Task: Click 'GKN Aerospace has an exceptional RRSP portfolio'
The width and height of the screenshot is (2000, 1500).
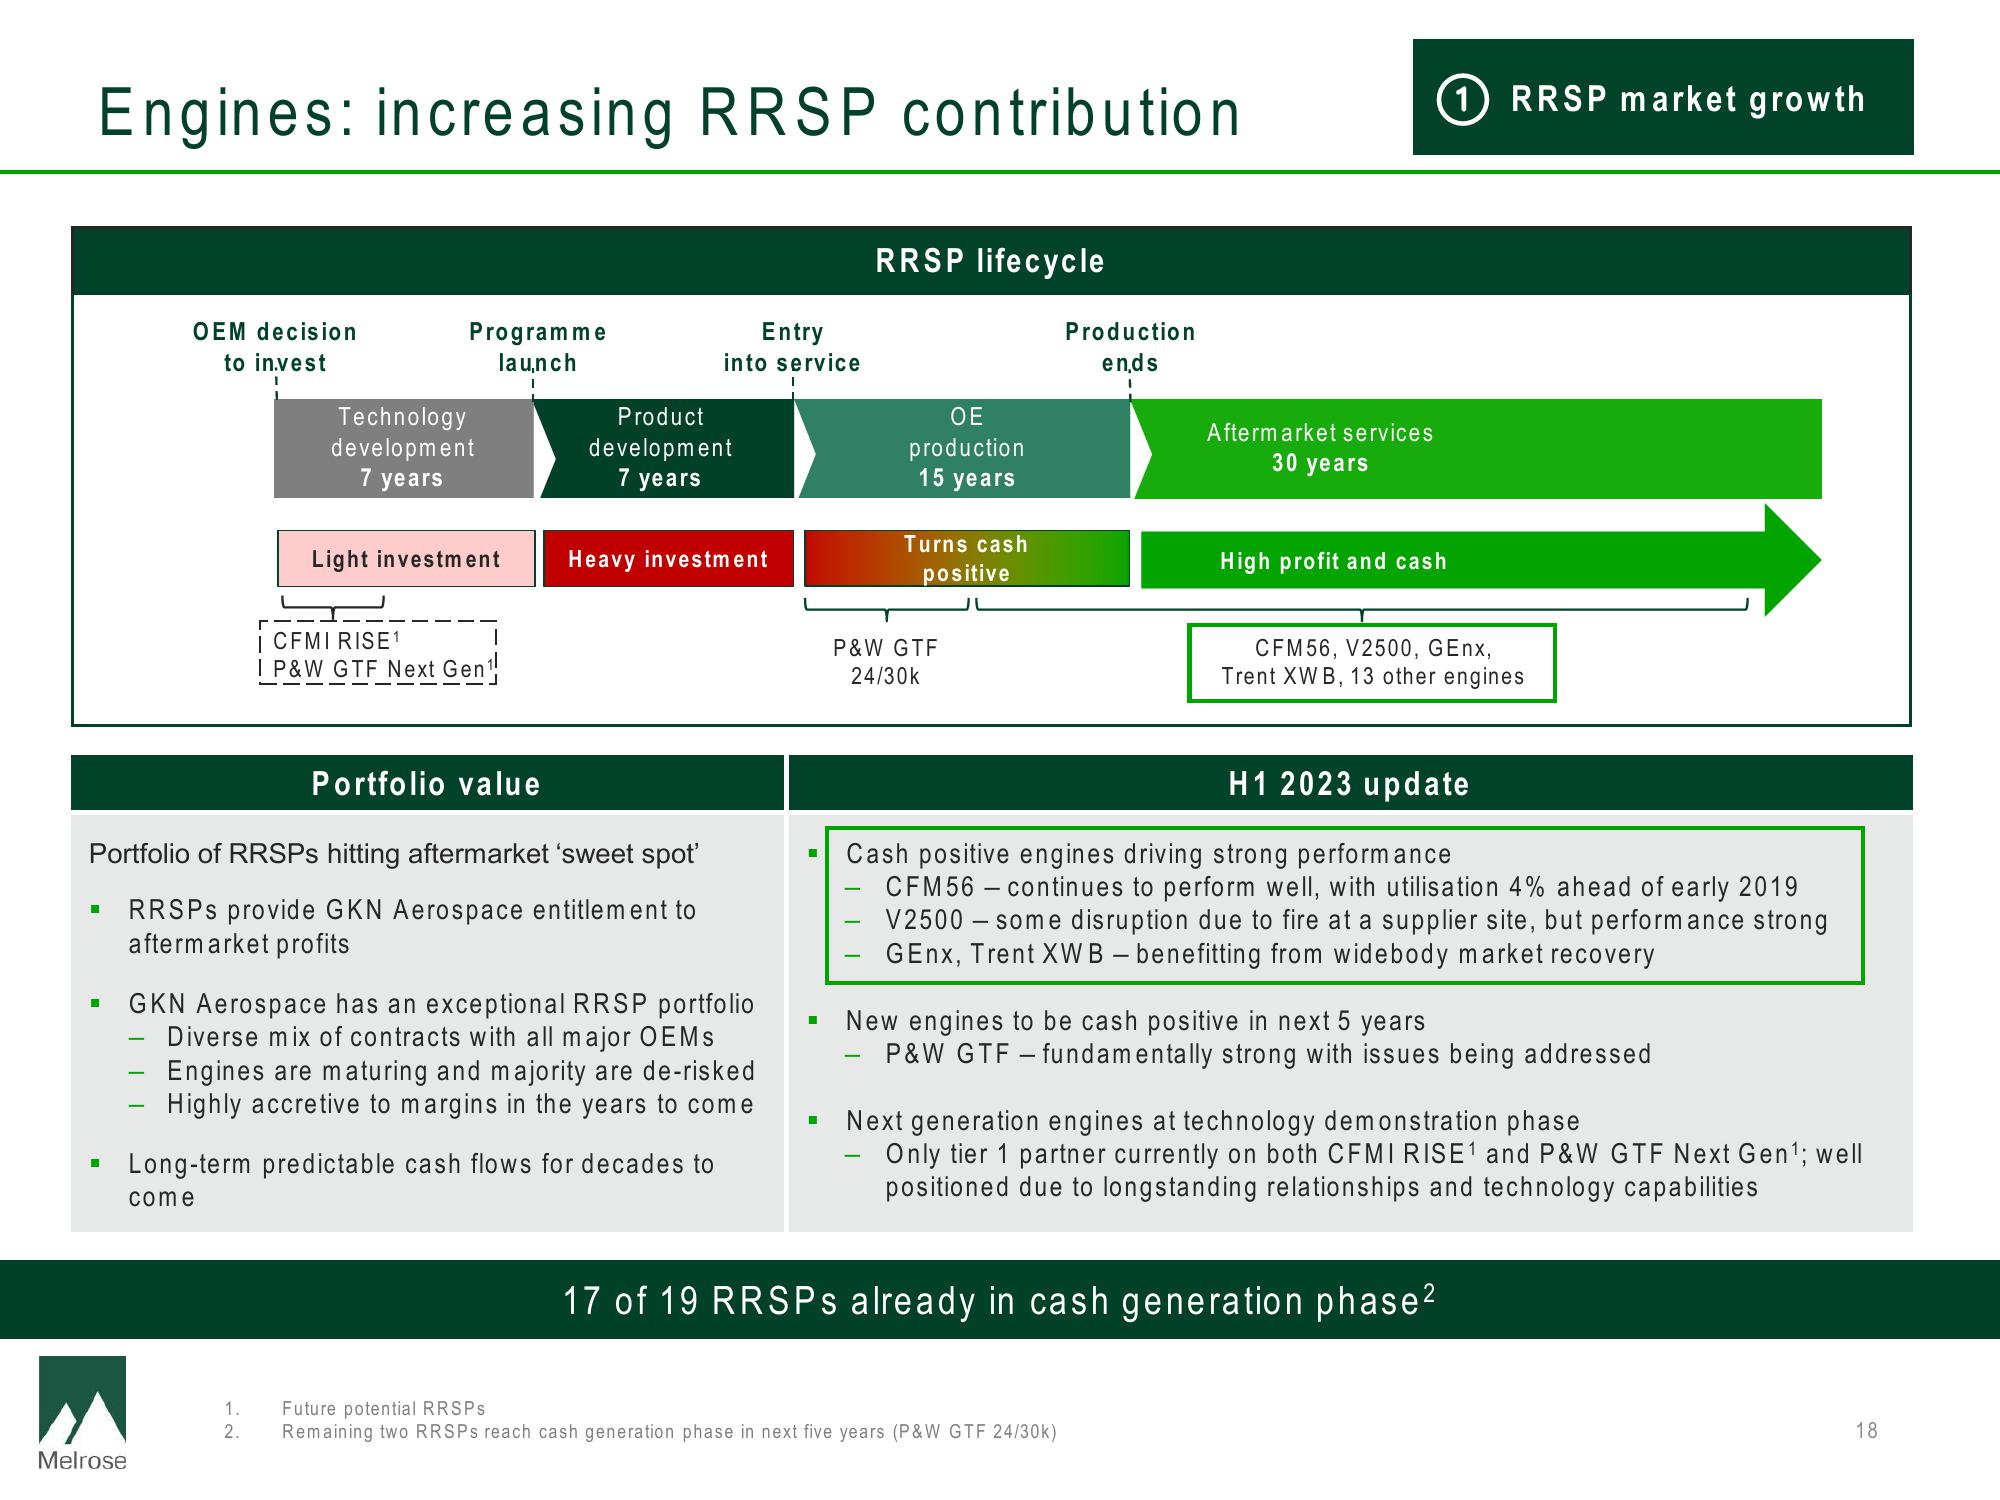Action: point(441,1004)
